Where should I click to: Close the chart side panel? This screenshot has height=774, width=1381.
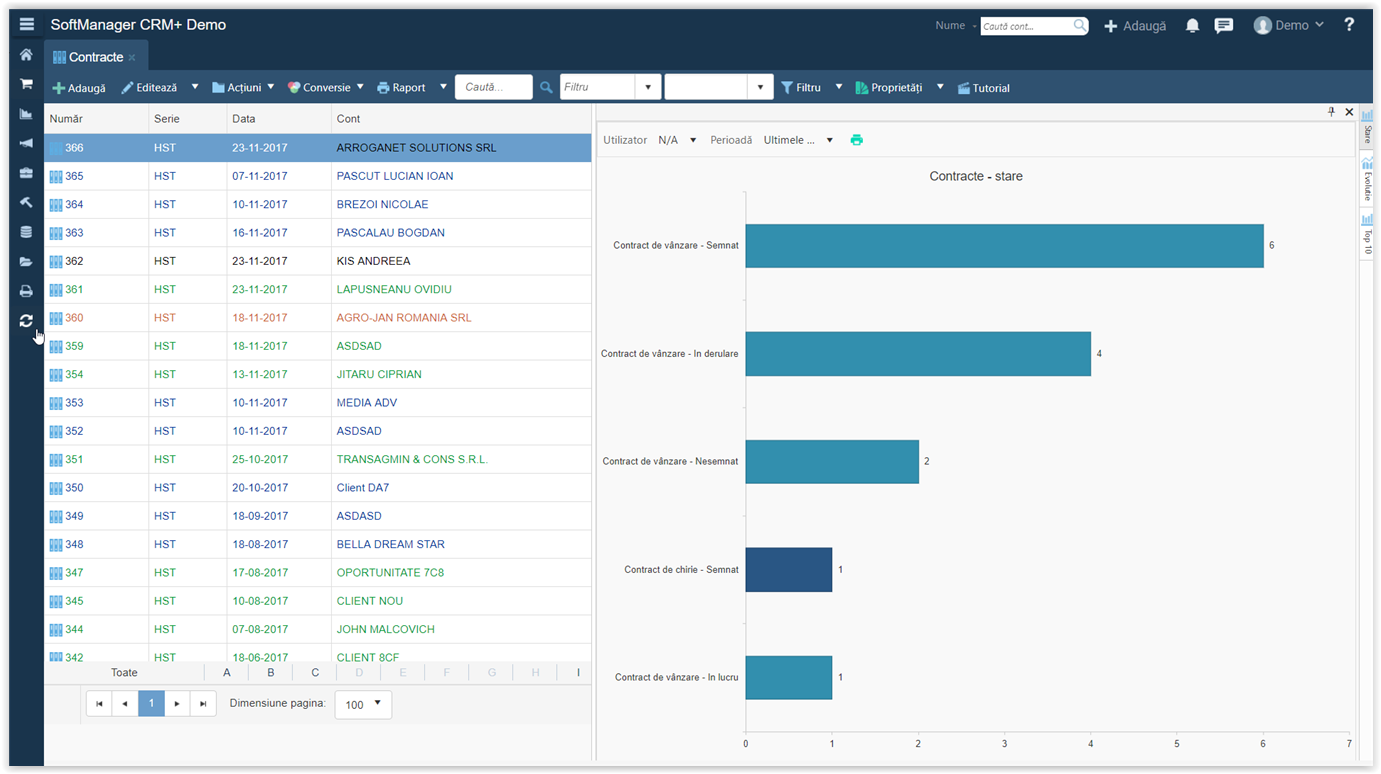(x=1349, y=112)
